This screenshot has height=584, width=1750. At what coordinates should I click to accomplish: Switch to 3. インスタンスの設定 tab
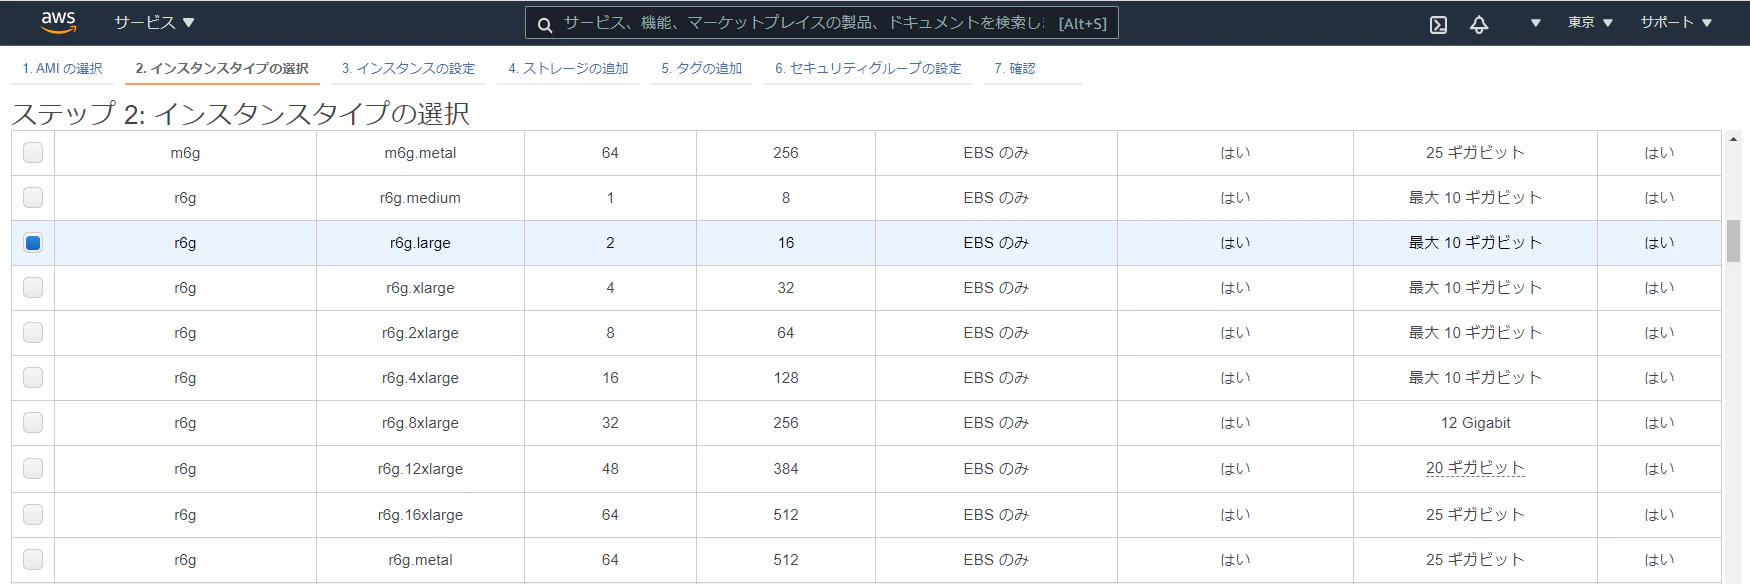click(x=408, y=68)
